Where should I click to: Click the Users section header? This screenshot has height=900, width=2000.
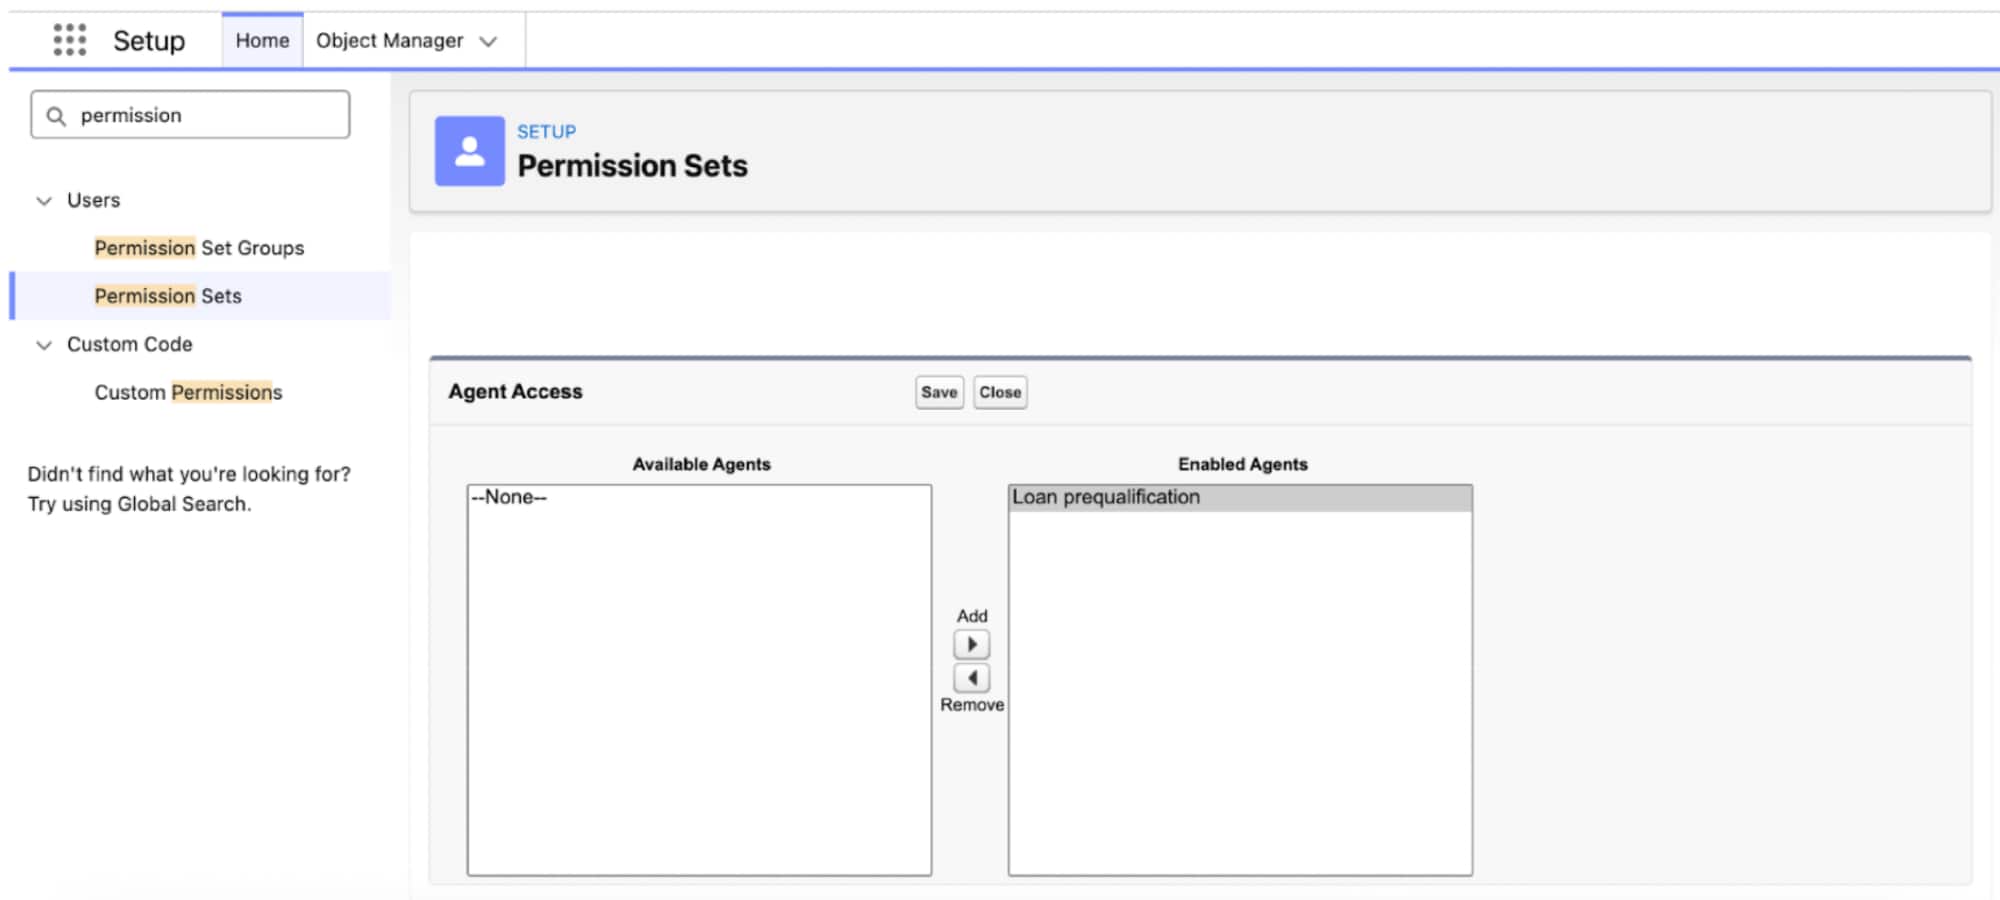[91, 200]
